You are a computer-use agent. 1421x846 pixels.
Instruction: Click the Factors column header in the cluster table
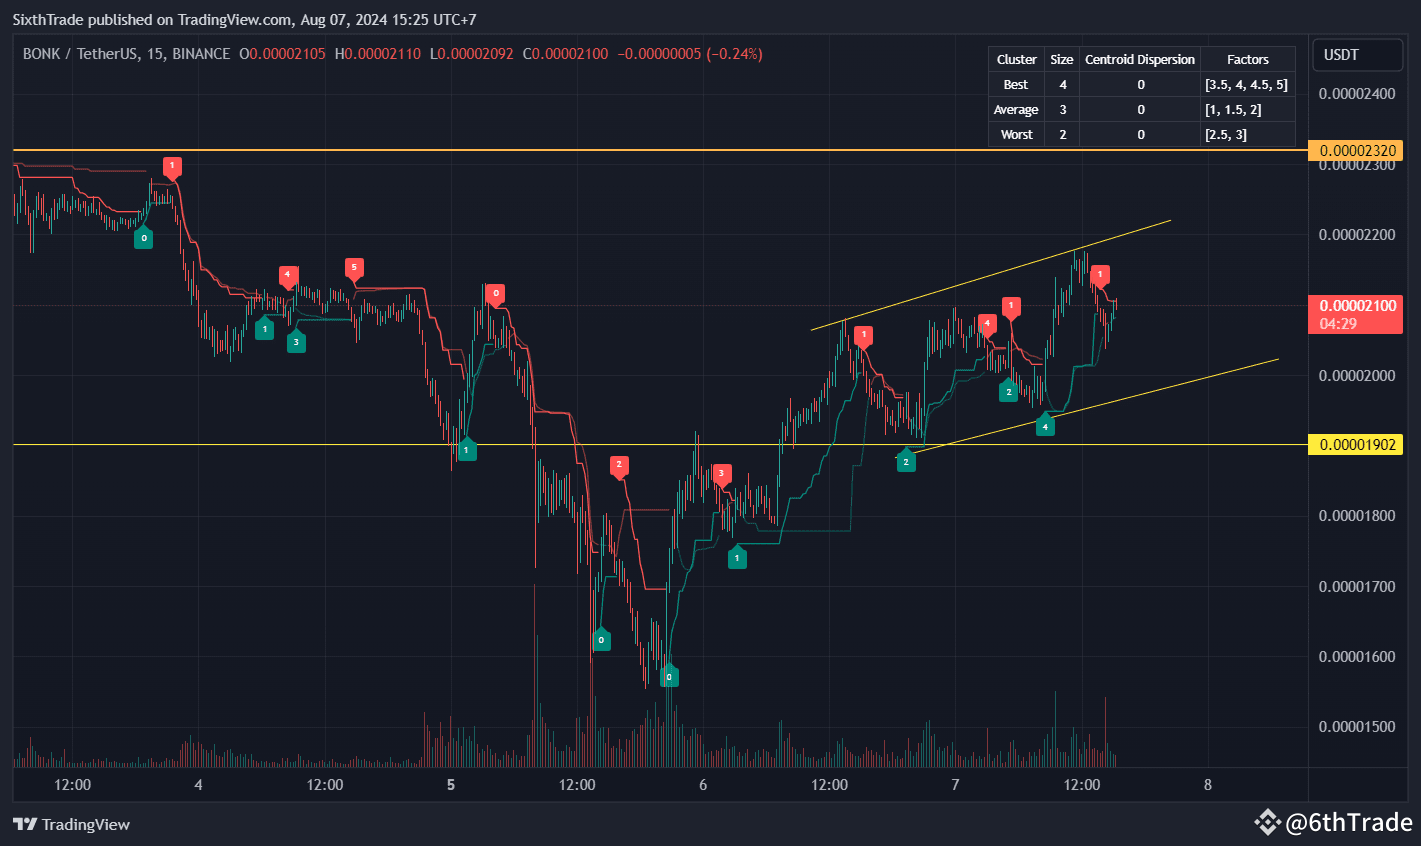click(1248, 59)
